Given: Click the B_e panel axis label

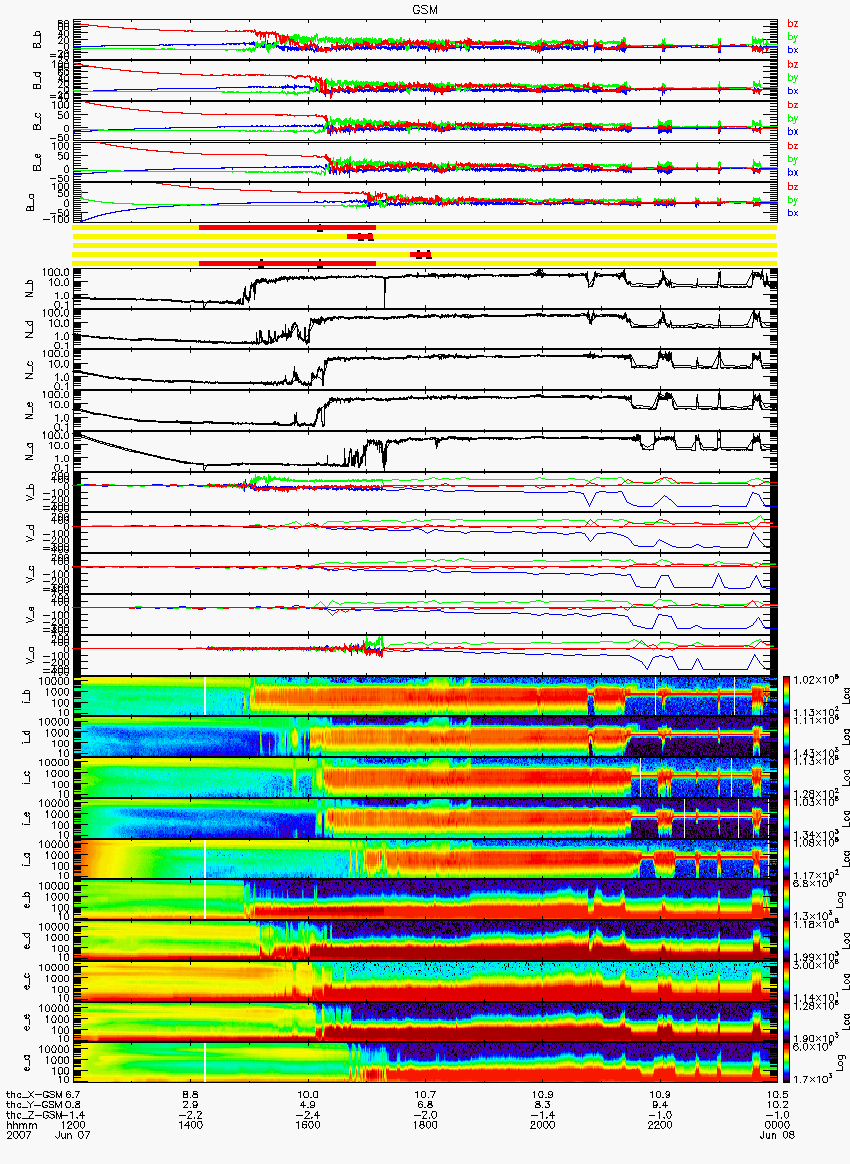Looking at the screenshot, I should (36, 163).
